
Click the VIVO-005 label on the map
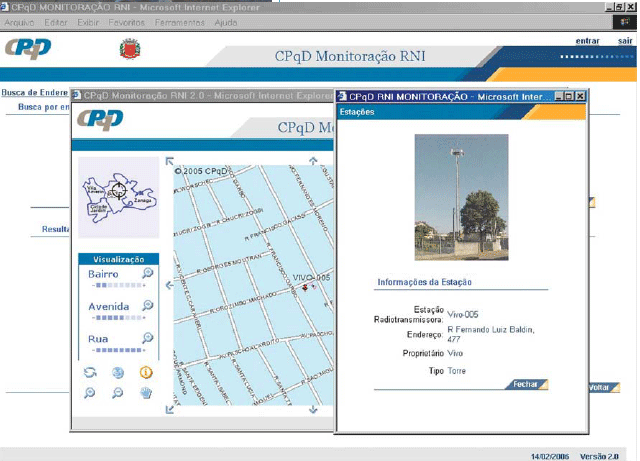[x=311, y=278]
